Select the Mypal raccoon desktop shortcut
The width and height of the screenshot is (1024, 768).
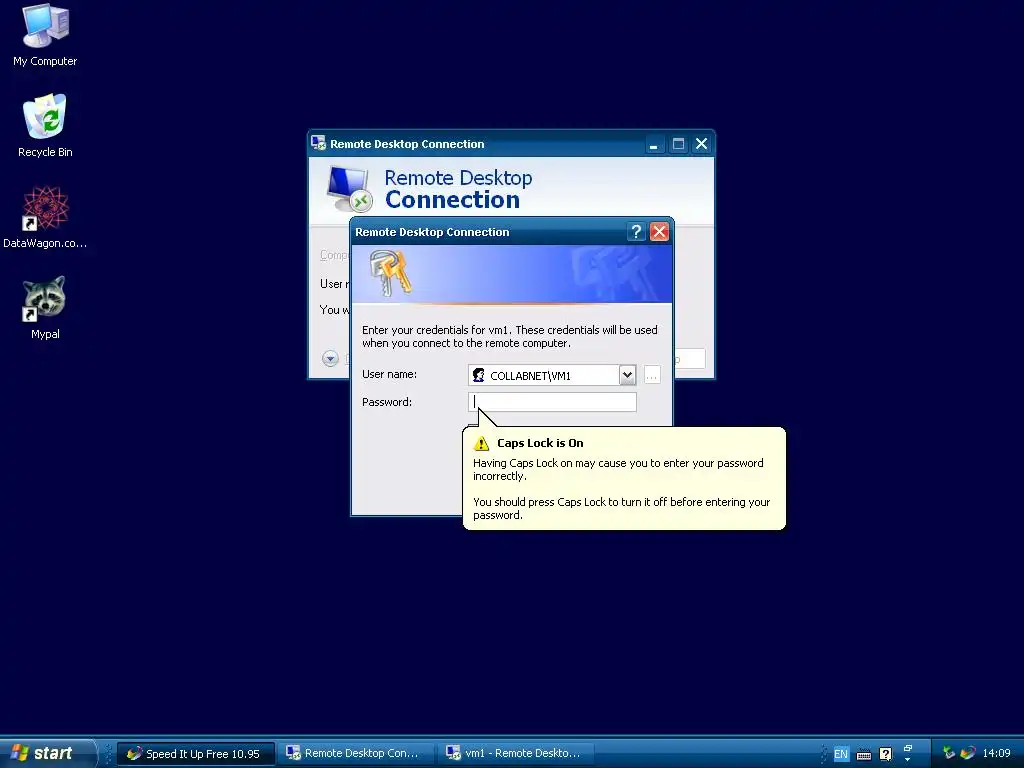(45, 308)
